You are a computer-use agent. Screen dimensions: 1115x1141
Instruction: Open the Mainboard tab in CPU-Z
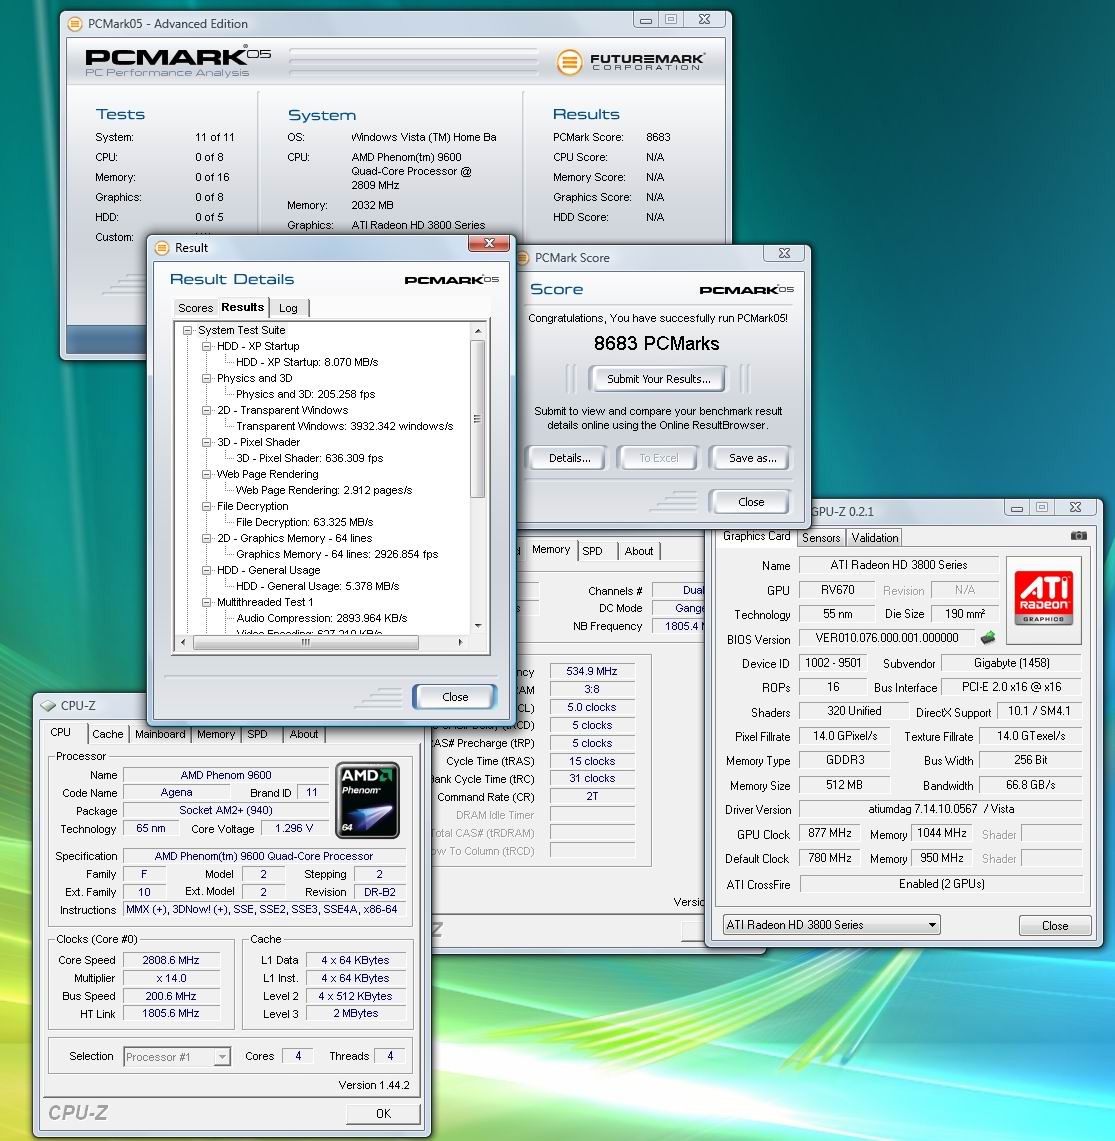160,734
